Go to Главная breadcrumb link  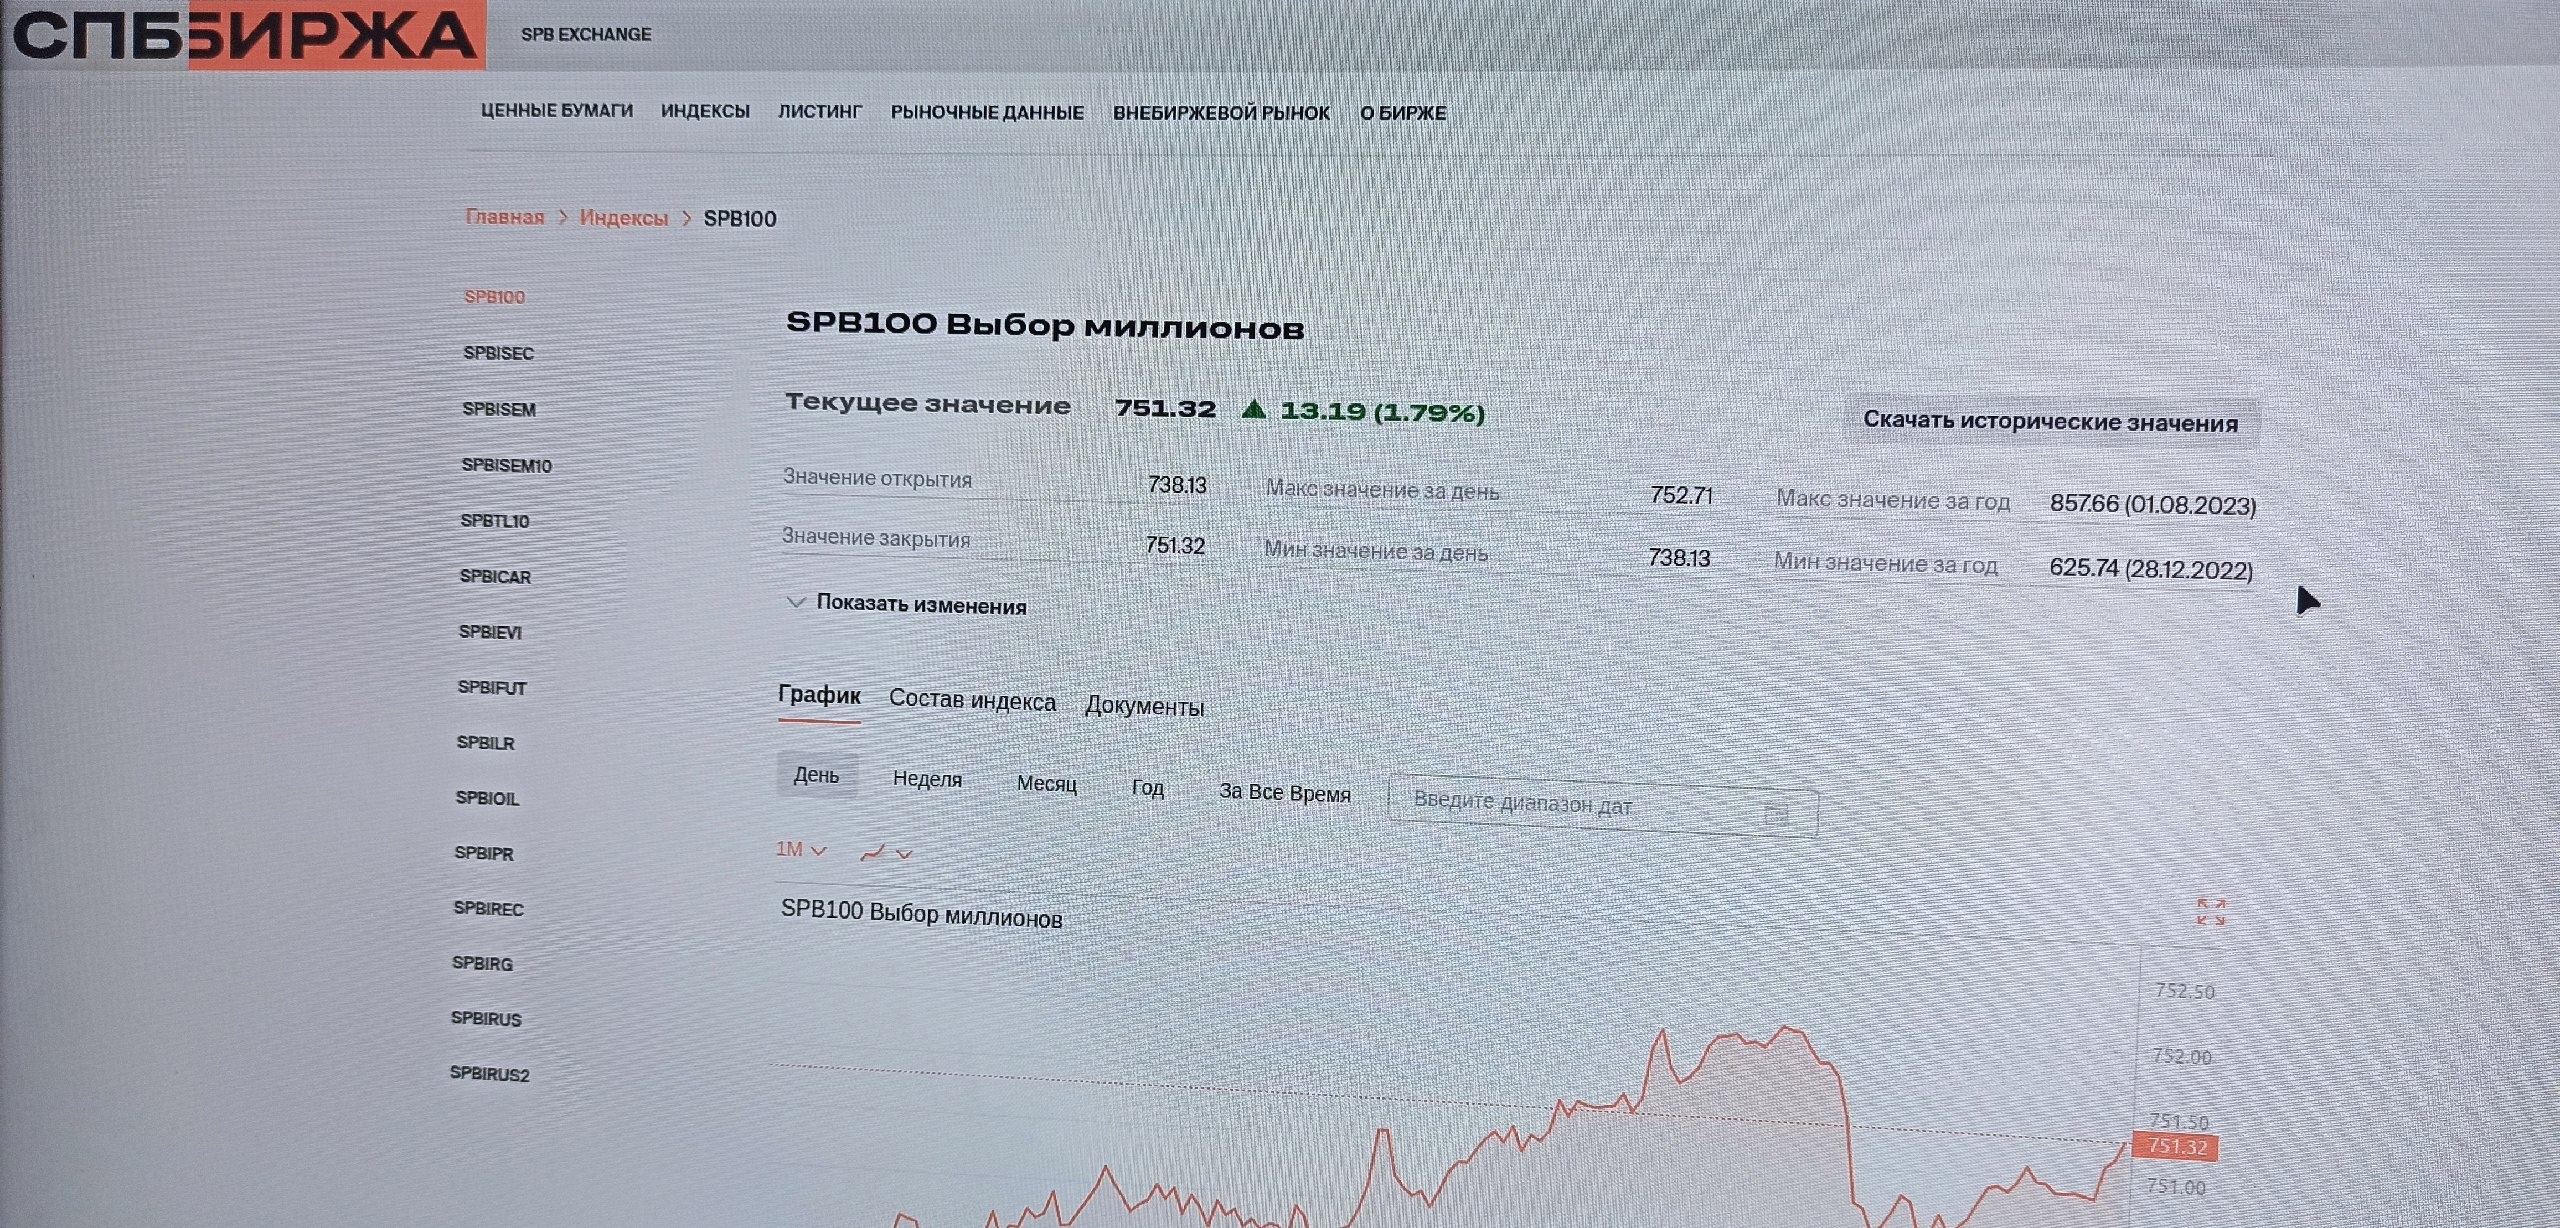505,217
